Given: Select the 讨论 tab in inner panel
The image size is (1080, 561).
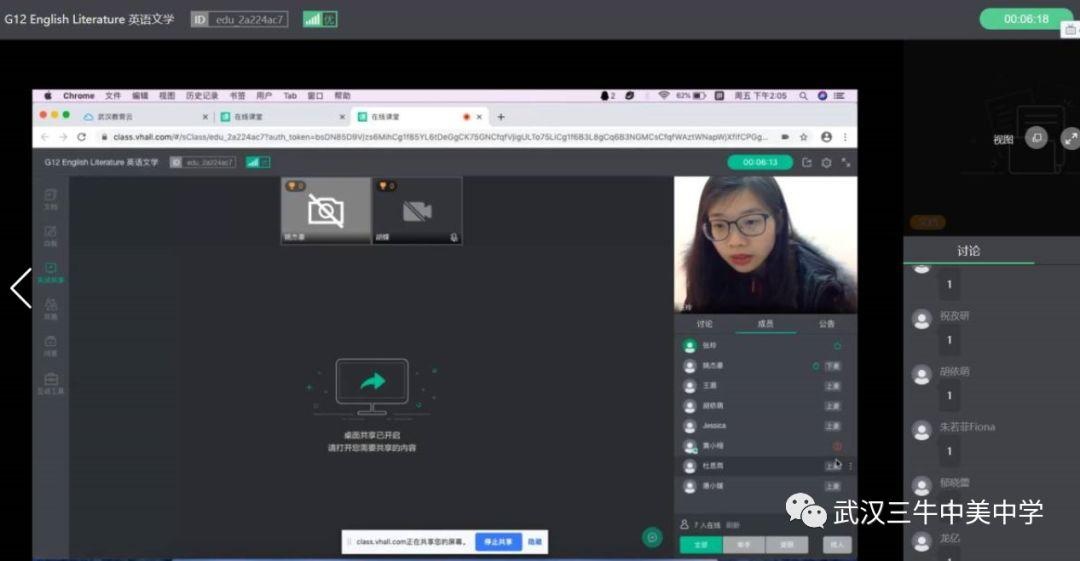Looking at the screenshot, I should 705,324.
